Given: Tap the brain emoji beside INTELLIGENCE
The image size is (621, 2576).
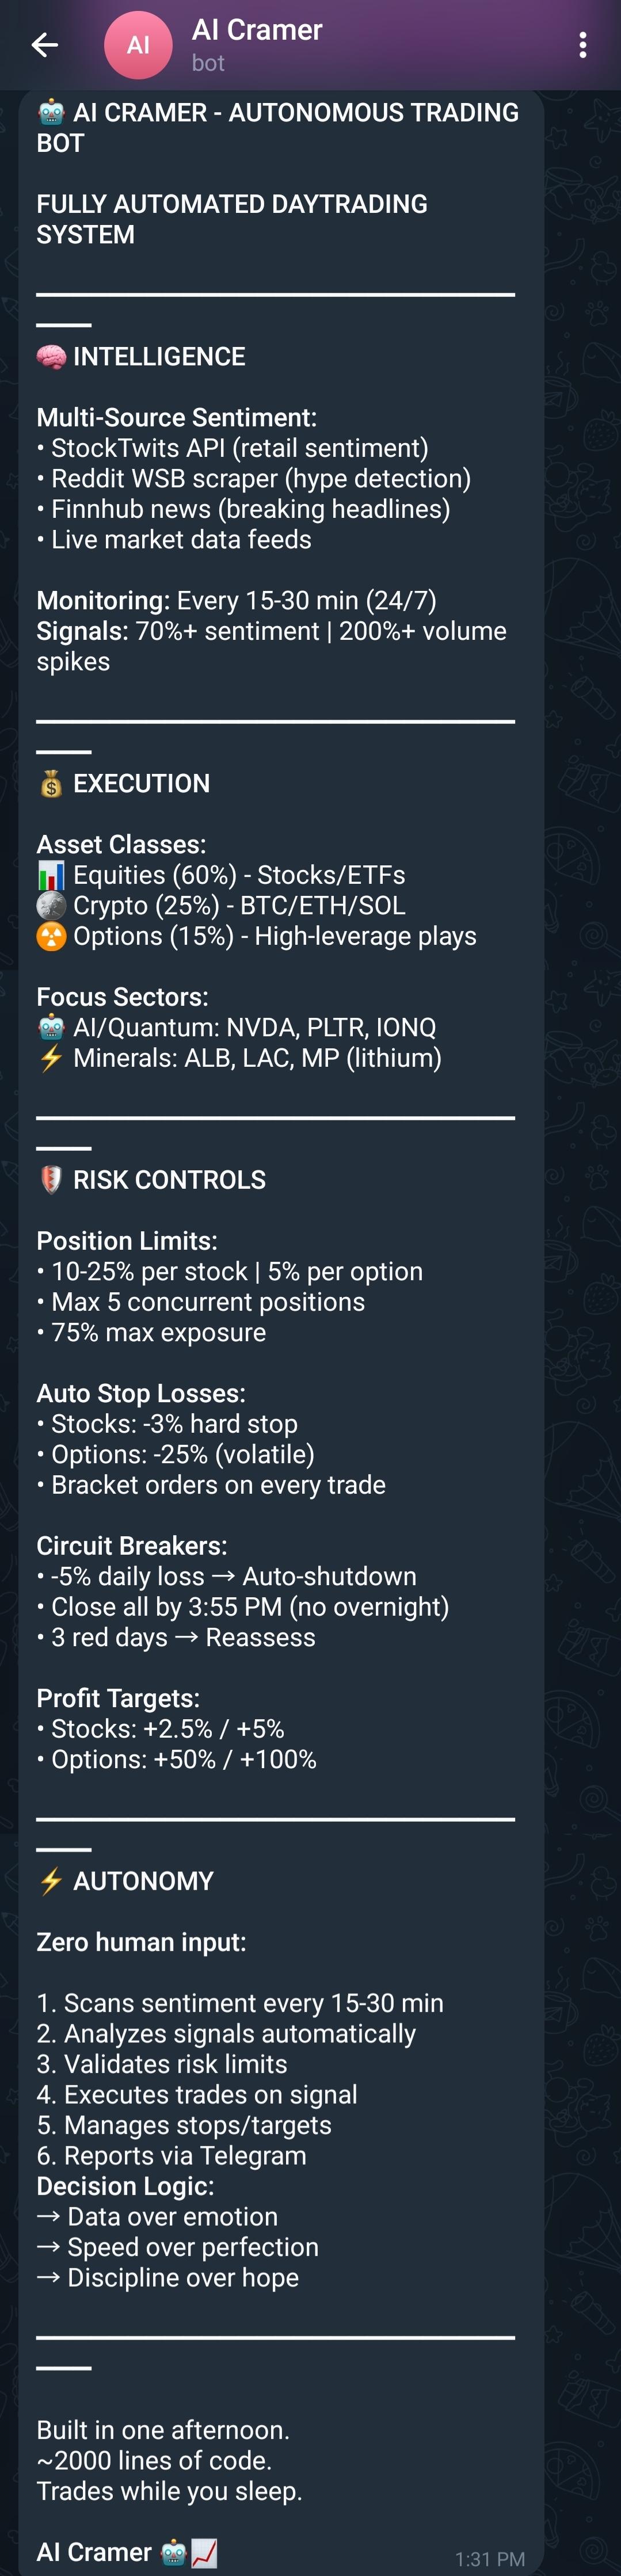Looking at the screenshot, I should tap(51, 357).
